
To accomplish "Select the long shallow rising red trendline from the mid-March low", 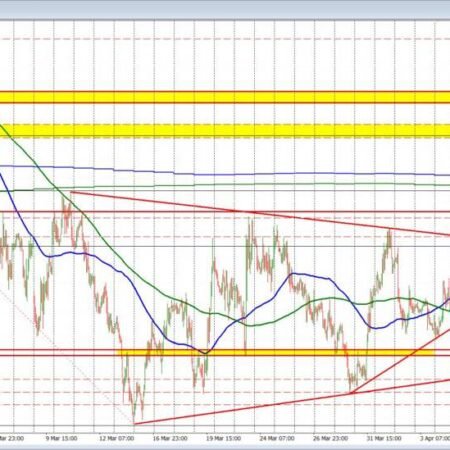I will click(292, 402).
